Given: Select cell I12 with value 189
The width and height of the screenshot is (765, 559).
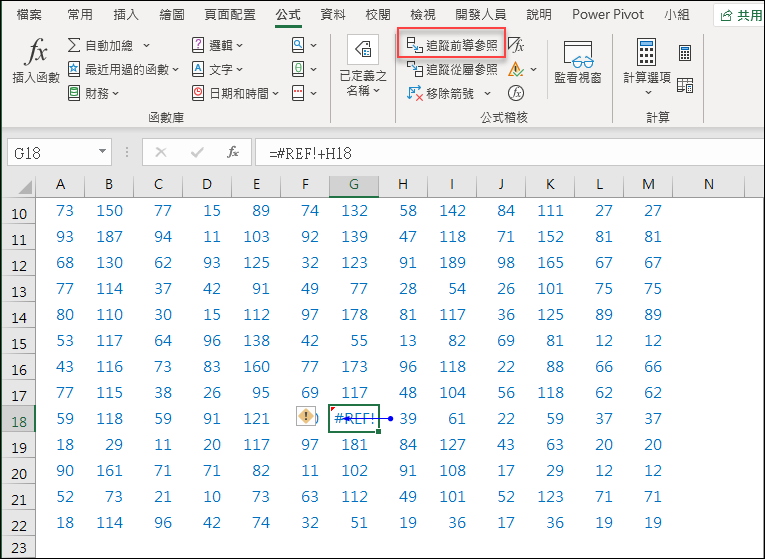Looking at the screenshot, I should [x=452, y=262].
